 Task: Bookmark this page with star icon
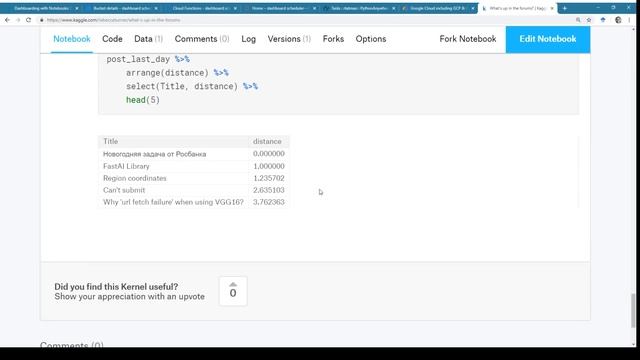coord(589,20)
